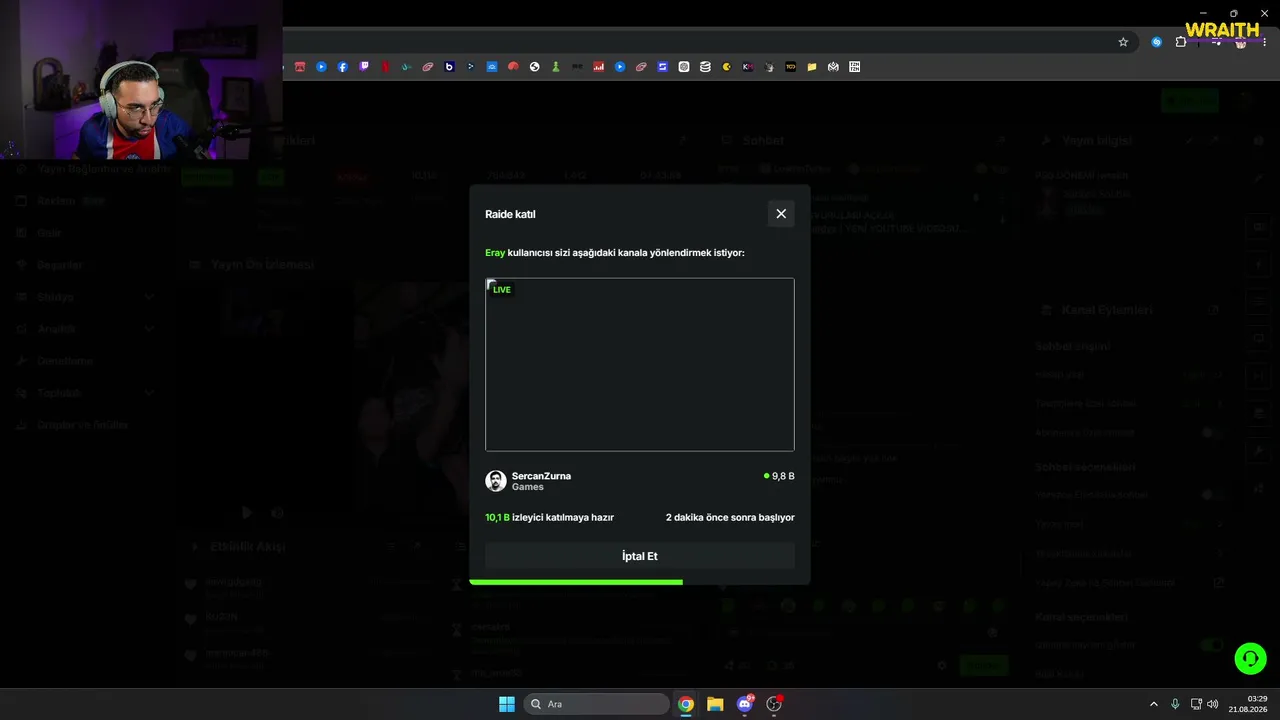
Task: Click "2 dakika önce sonra başlıyor" text
Action: click(x=730, y=517)
